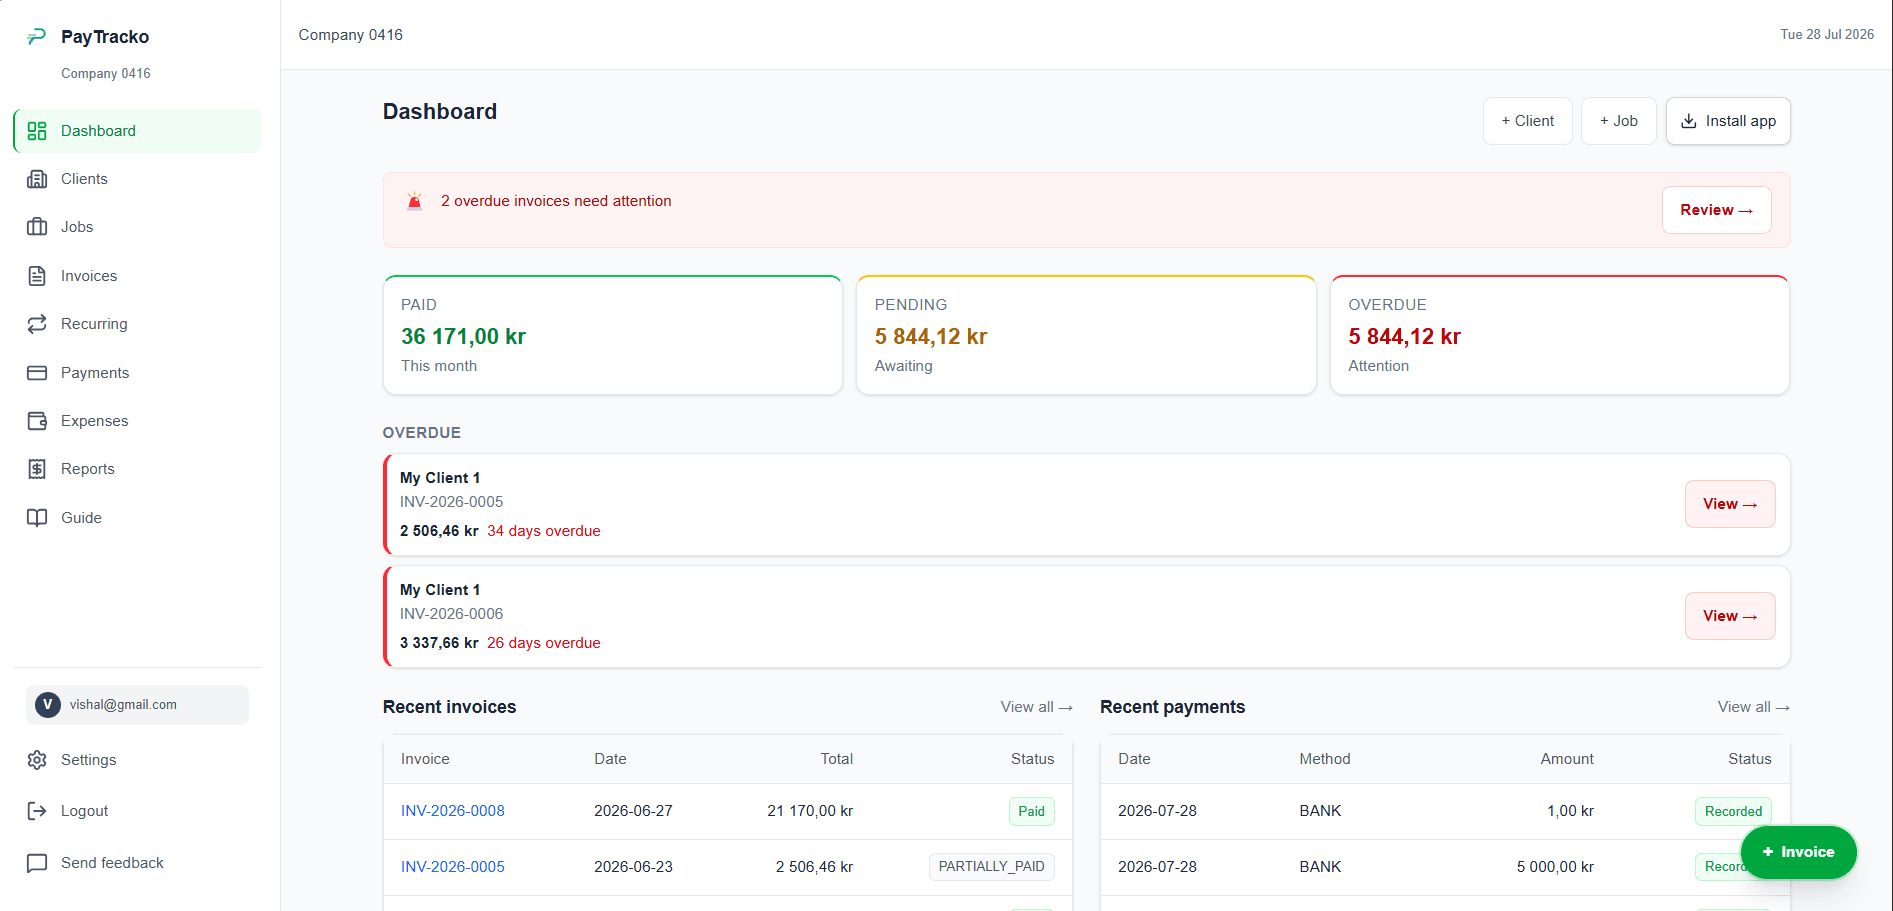
Task: Click the Dashboard grid icon in sidebar
Action: pyautogui.click(x=37, y=131)
